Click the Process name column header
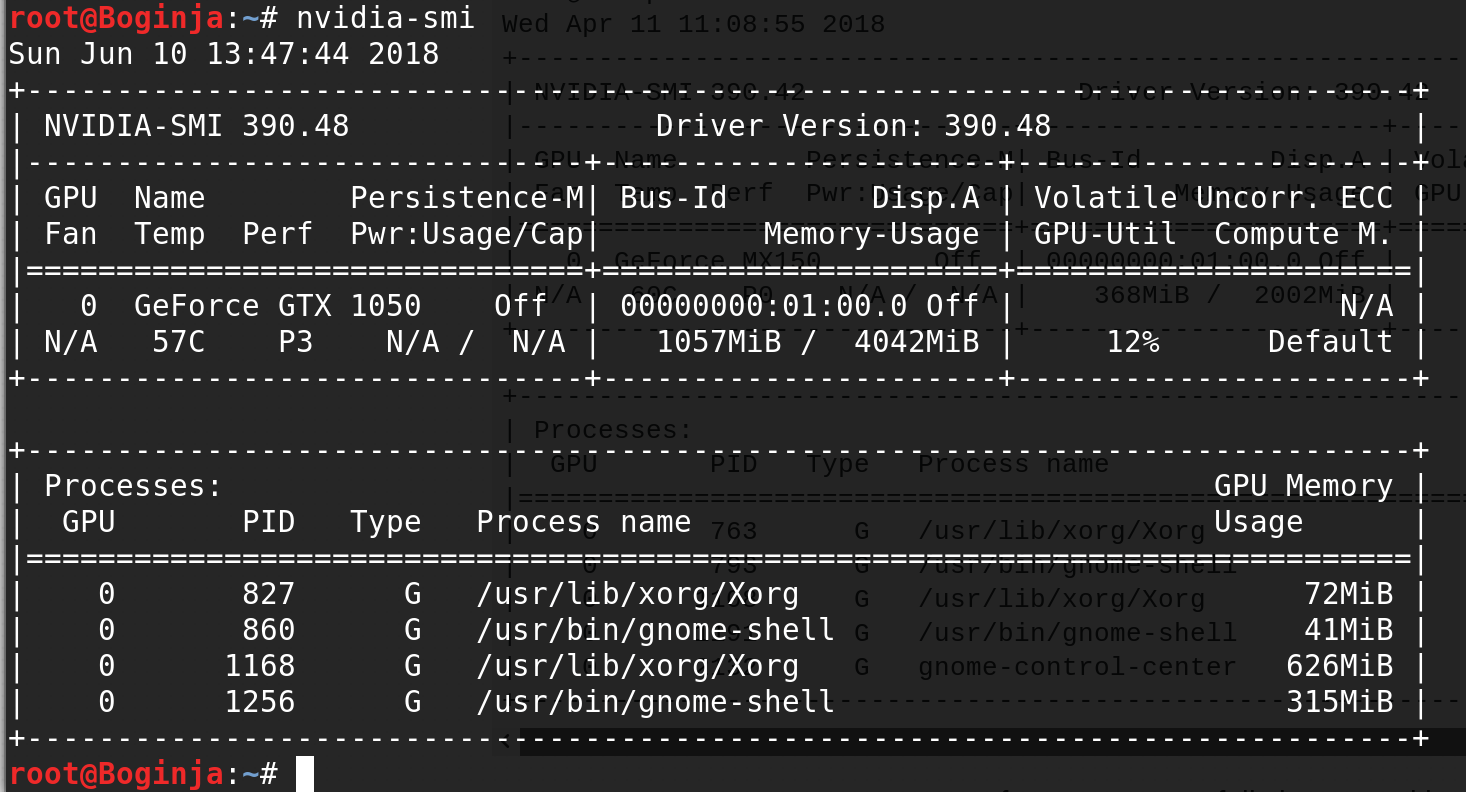Screen dimensions: 1466x792 point(584,522)
